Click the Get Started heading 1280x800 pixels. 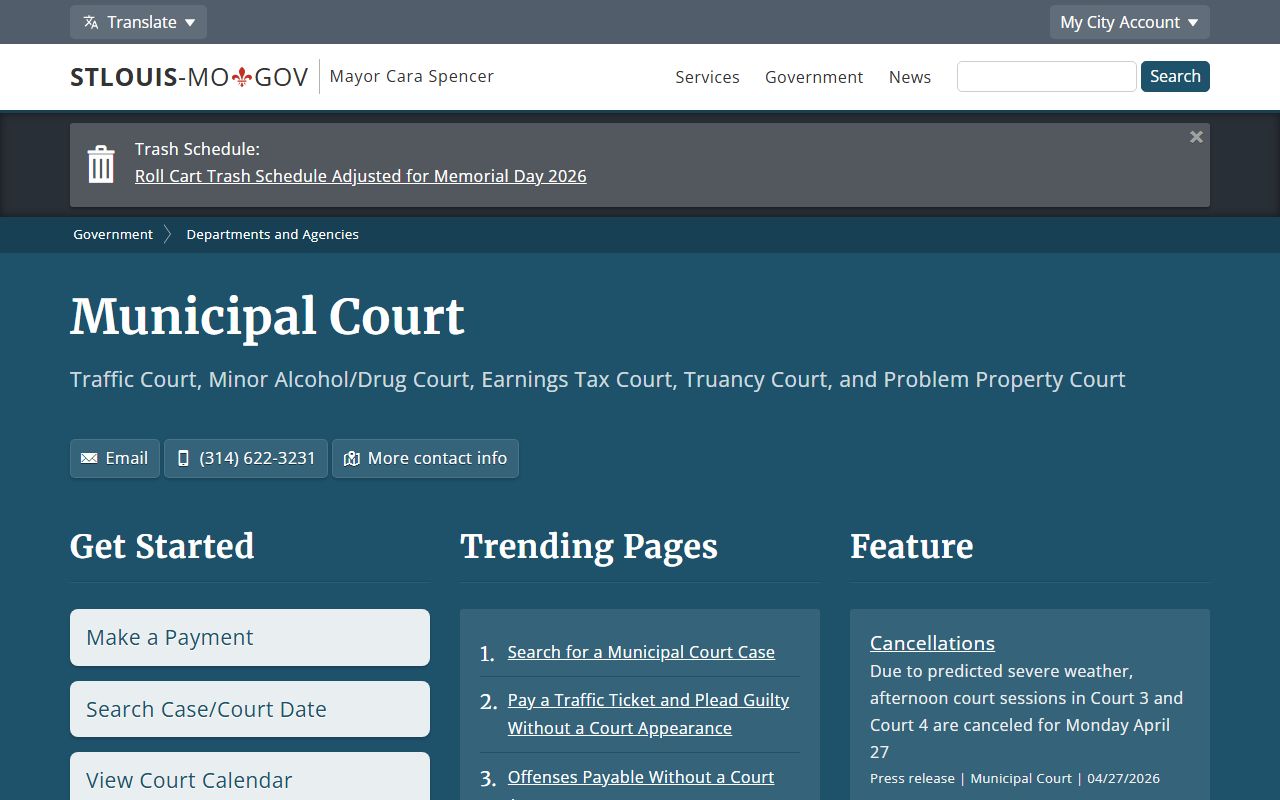coord(162,547)
